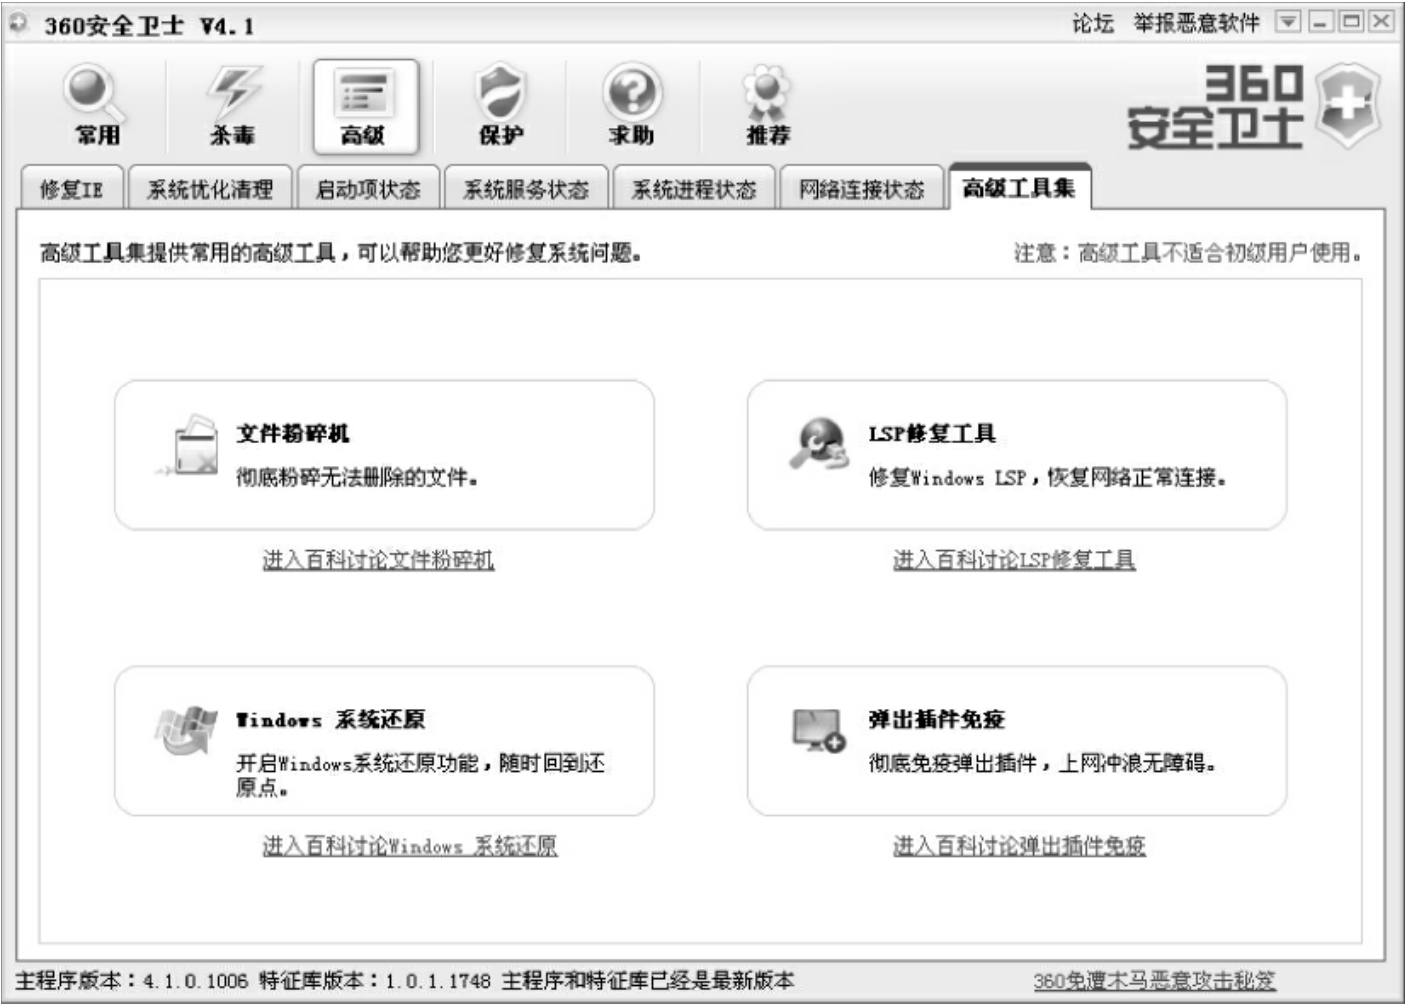
Task: Click the Windows 系统还原 restore icon
Action: click(186, 730)
